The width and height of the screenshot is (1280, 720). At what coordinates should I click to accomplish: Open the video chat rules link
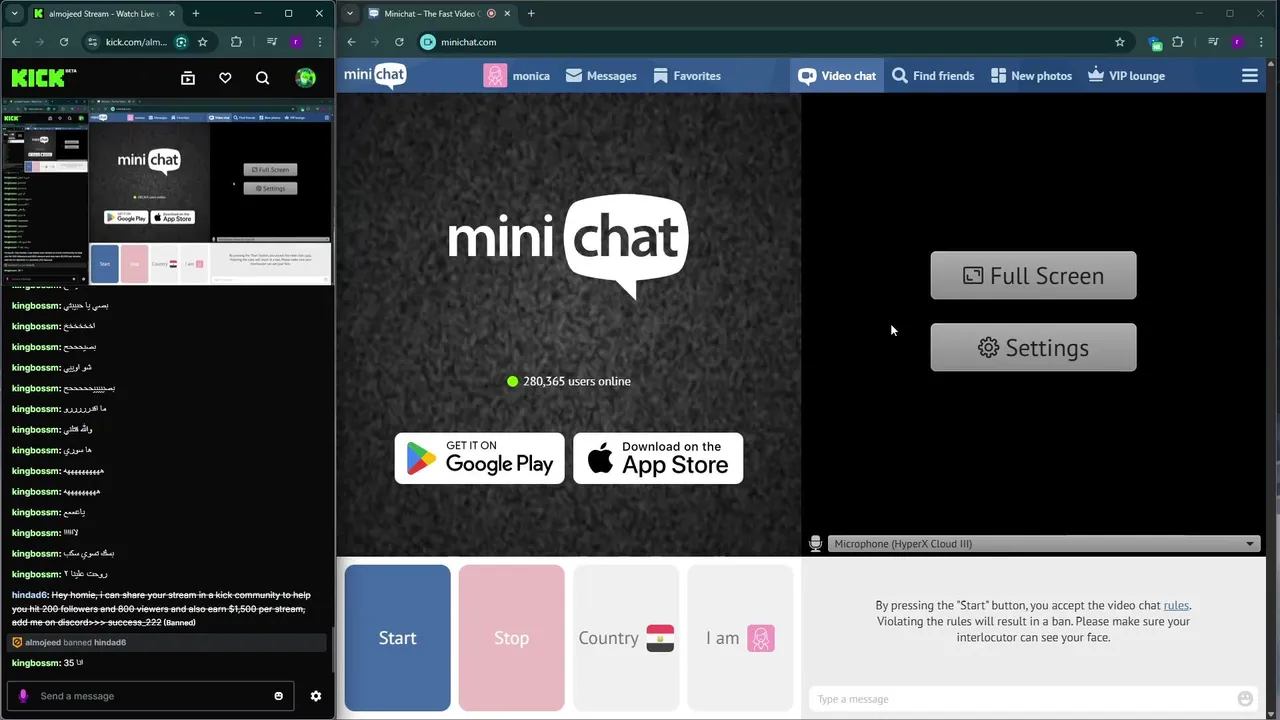click(1176, 605)
